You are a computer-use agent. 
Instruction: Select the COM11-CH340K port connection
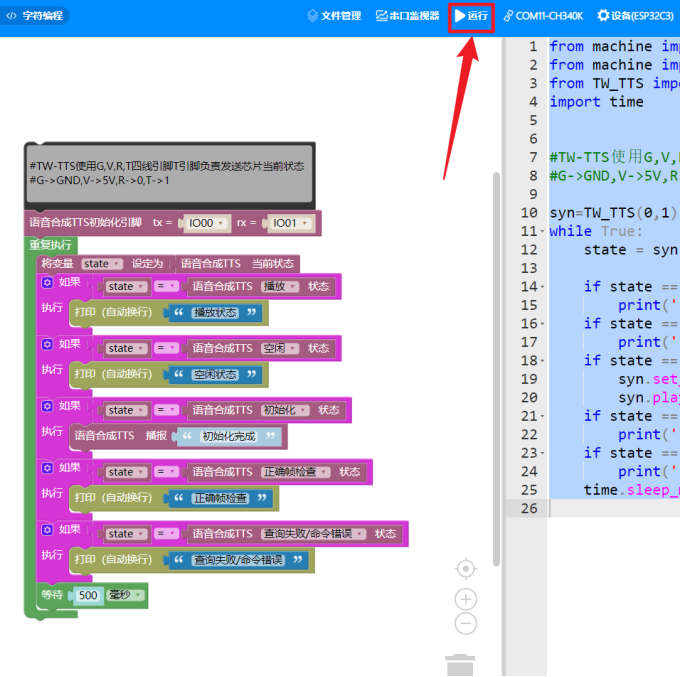545,16
